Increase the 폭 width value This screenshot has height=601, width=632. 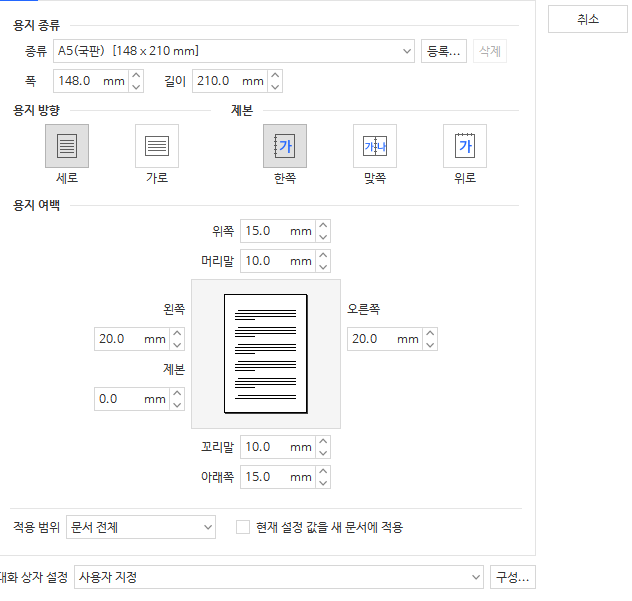[136, 75]
